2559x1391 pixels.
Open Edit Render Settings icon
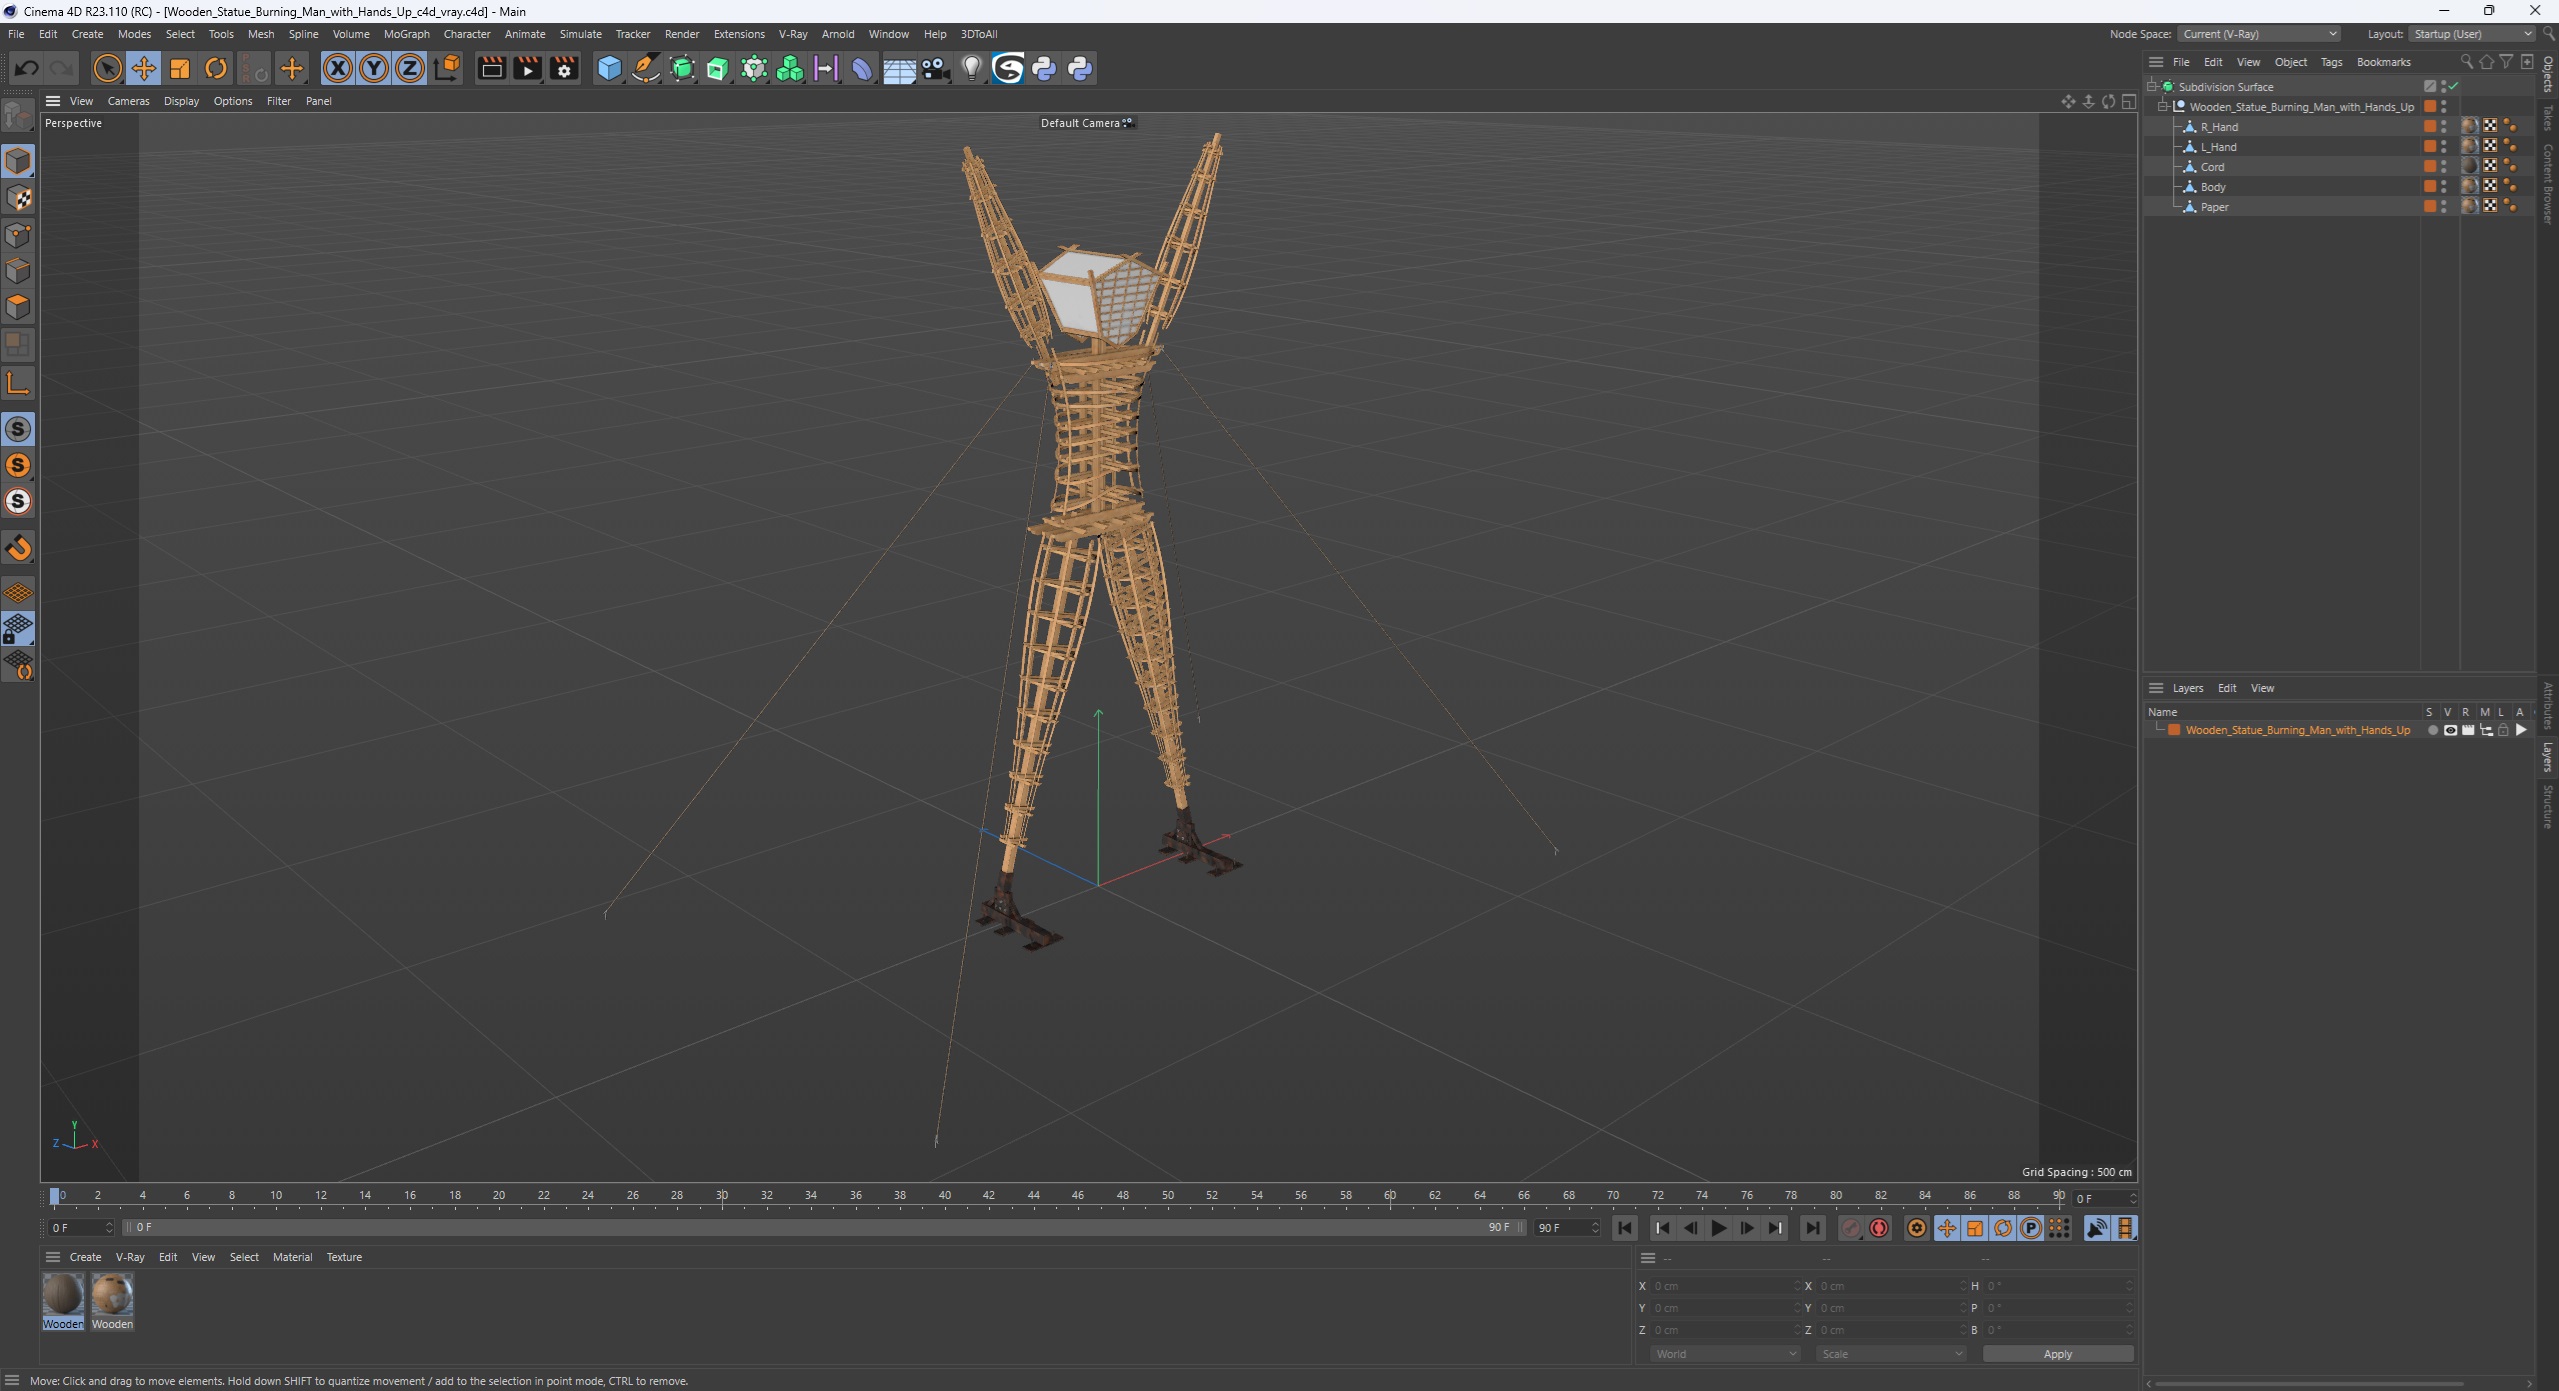pyautogui.click(x=564, y=68)
